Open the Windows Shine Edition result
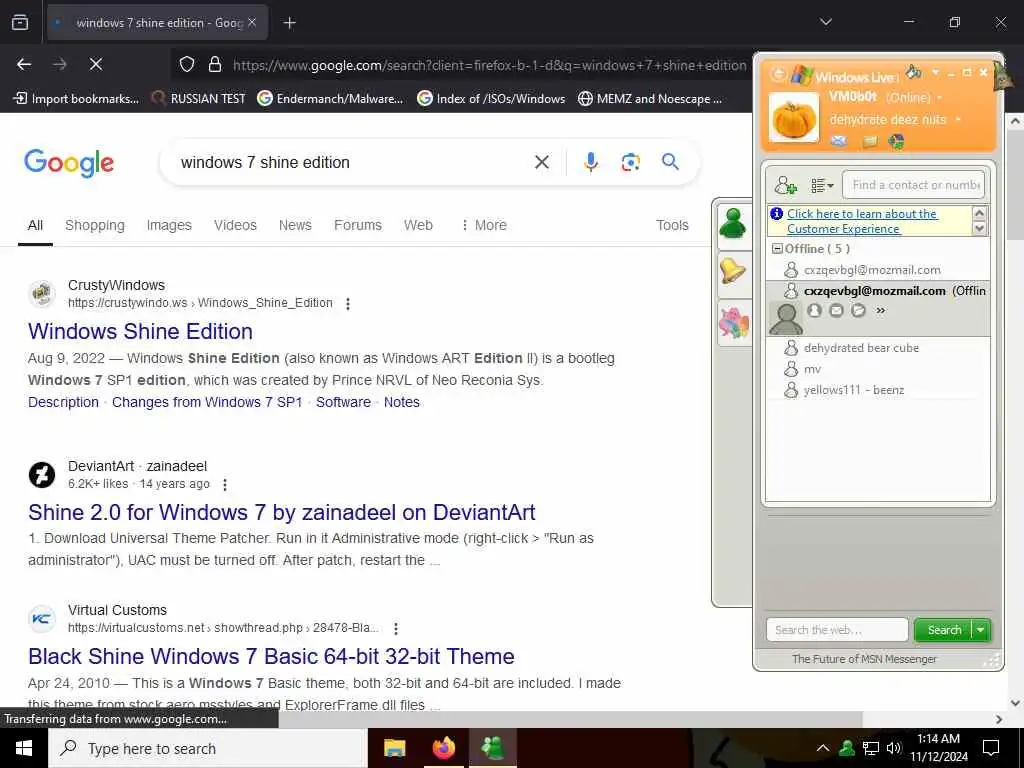The height and width of the screenshot is (768, 1024). (140, 331)
